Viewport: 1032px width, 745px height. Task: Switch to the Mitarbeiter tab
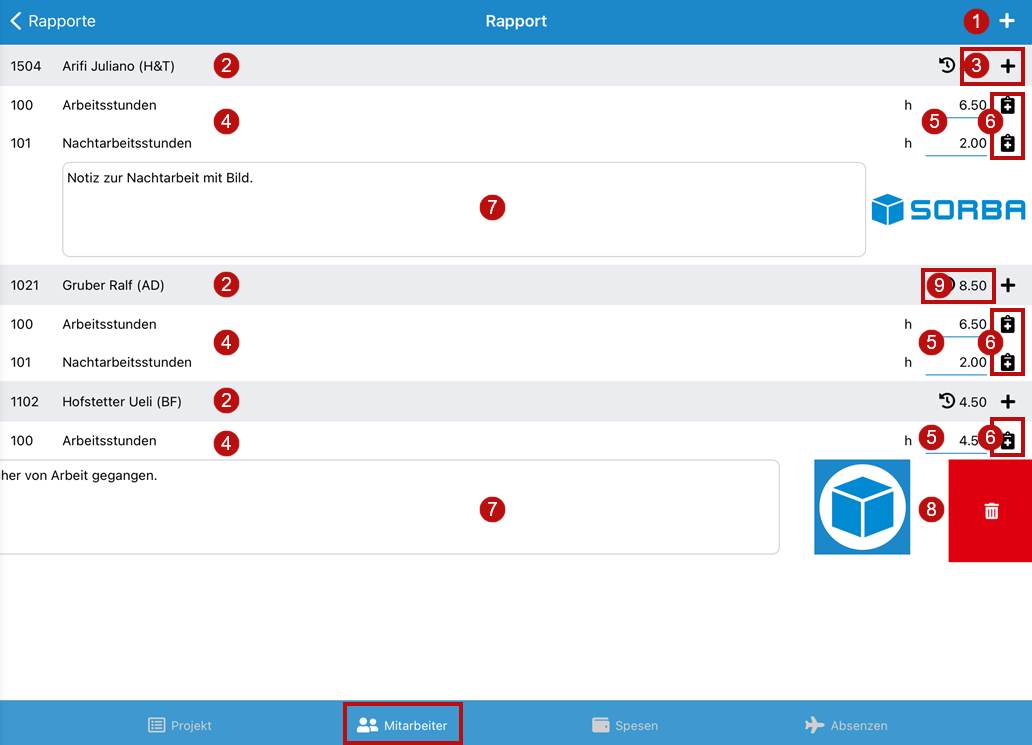click(403, 725)
